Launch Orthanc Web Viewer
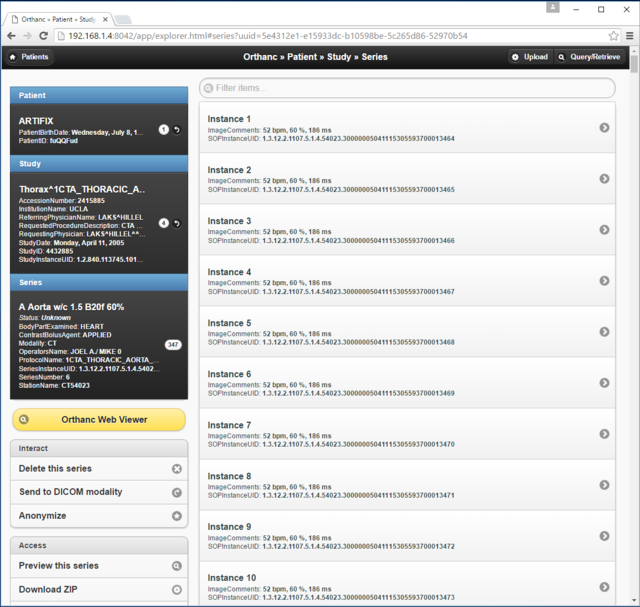This screenshot has width=640, height=607. click(98, 420)
